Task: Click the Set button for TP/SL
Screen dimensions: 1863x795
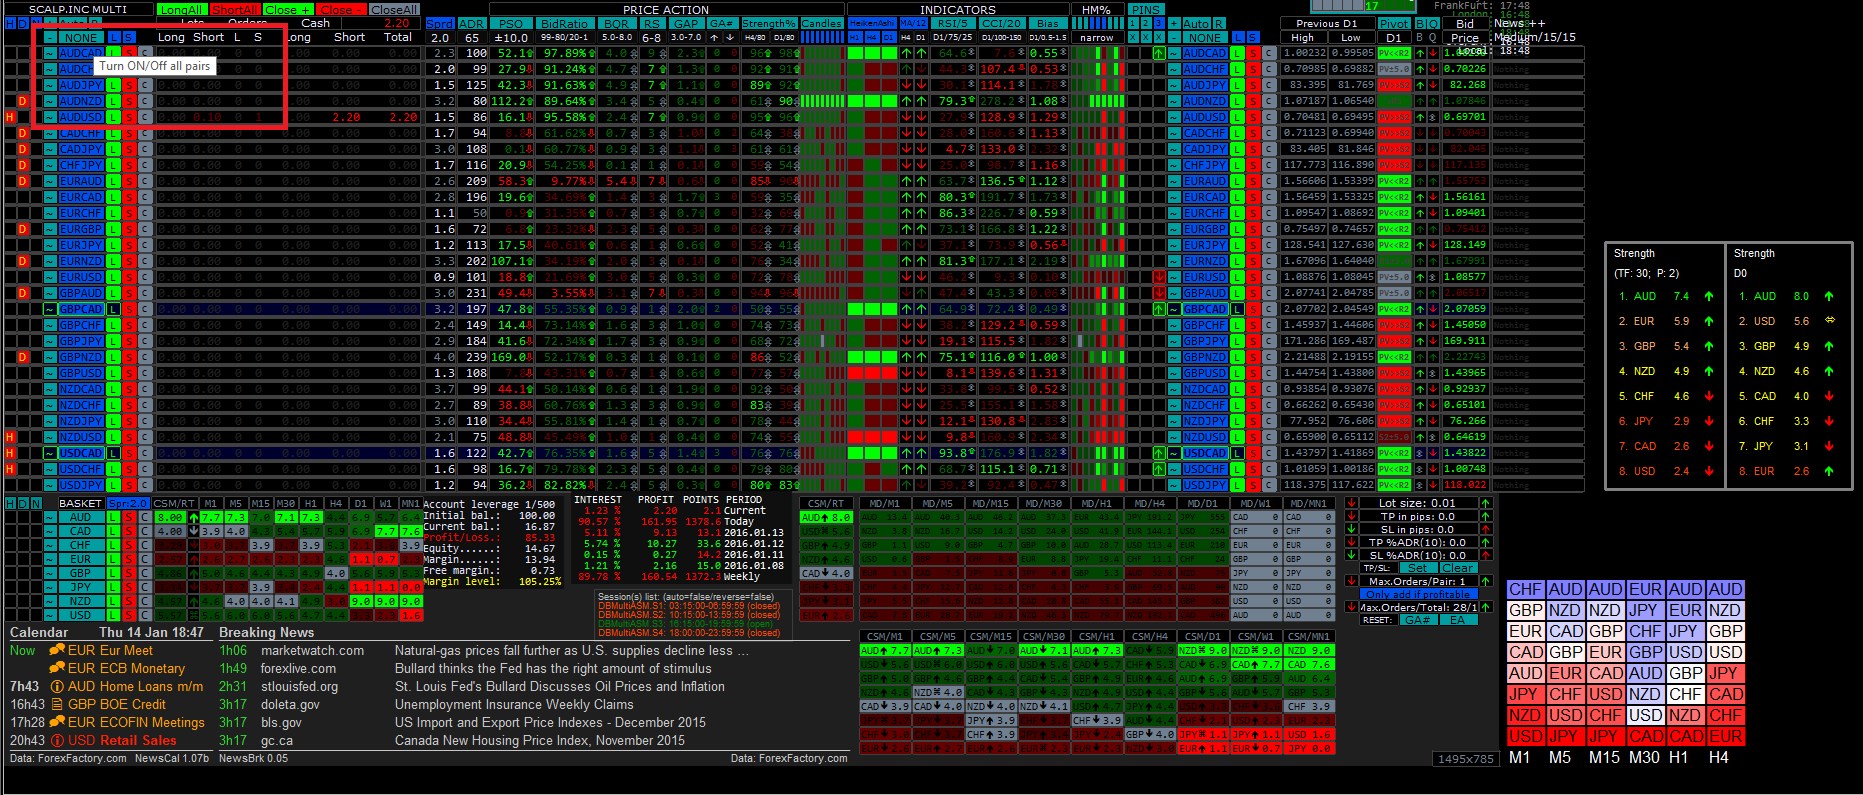Action: point(1418,568)
